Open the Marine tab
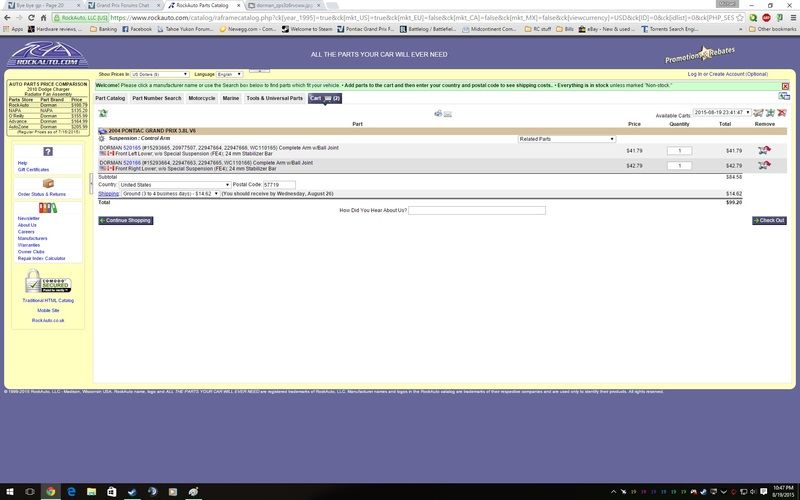800x500 pixels. tap(231, 98)
